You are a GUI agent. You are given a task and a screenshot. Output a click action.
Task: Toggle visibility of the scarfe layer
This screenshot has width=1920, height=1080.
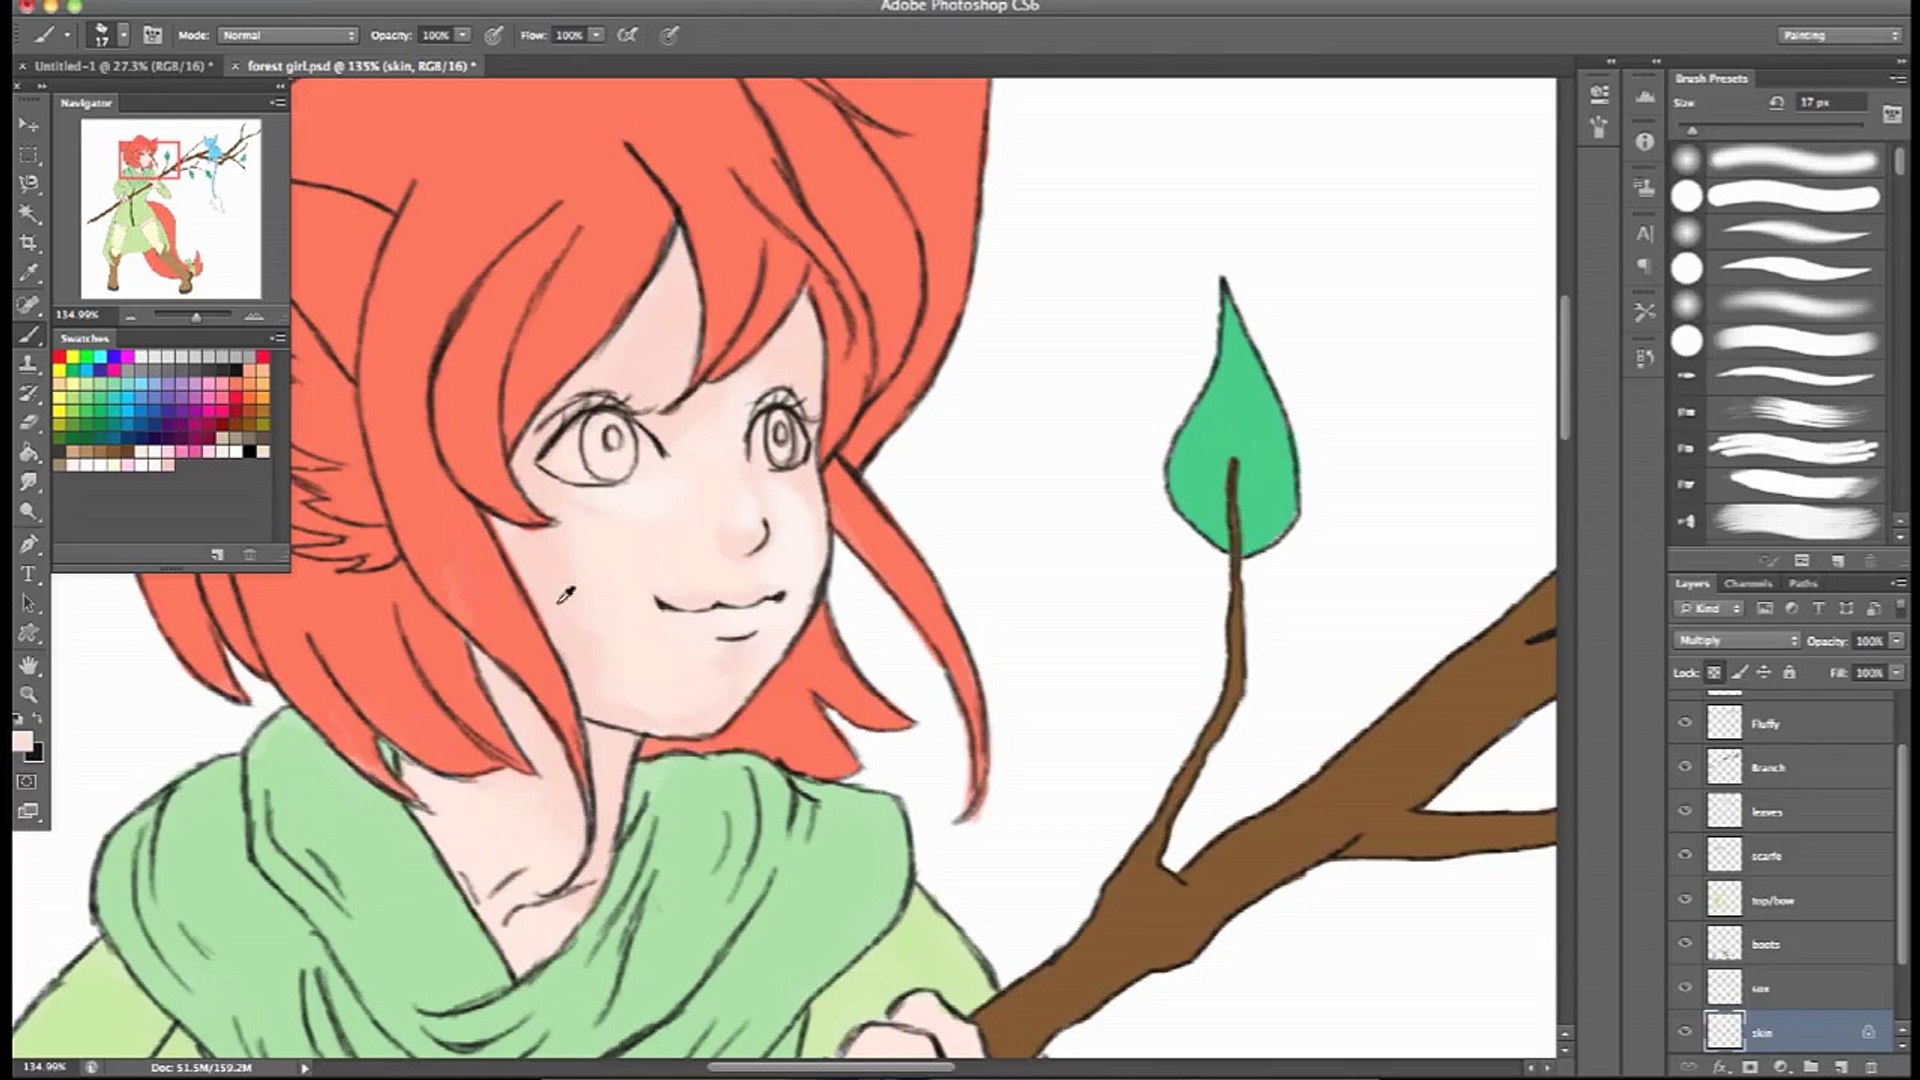[x=1685, y=855]
